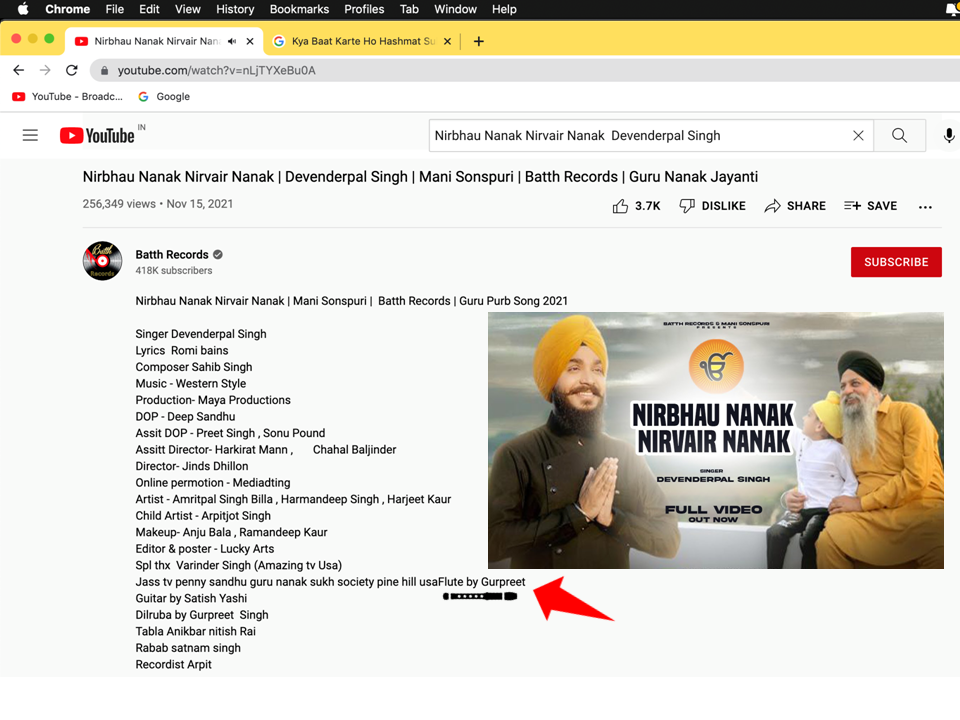Dislike the video using the thumbs down
960x720 pixels.
pyautogui.click(x=712, y=206)
